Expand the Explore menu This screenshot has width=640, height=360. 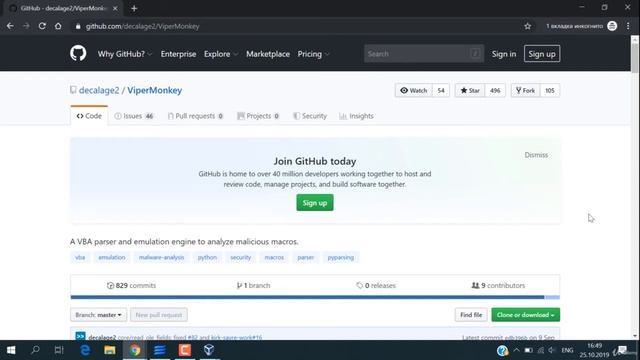(x=220, y=54)
